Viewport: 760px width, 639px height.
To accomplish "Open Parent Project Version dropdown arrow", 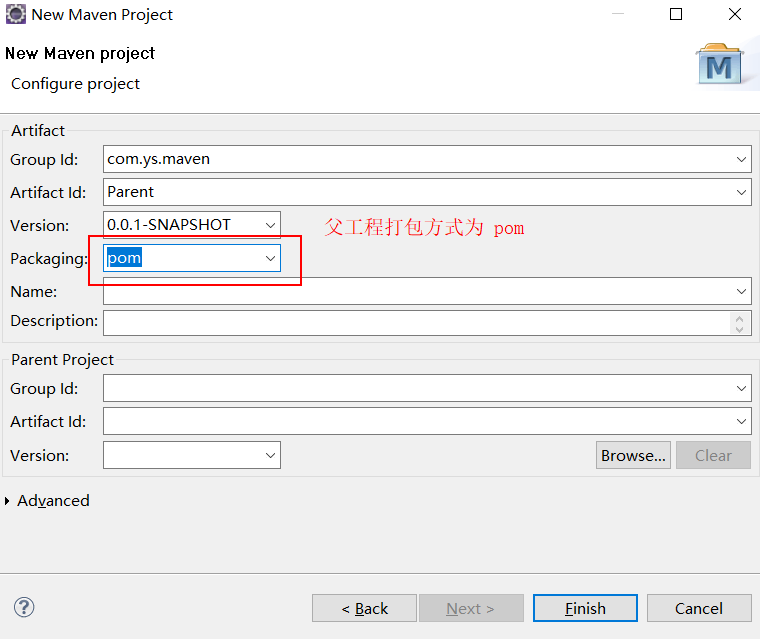I will point(270,455).
